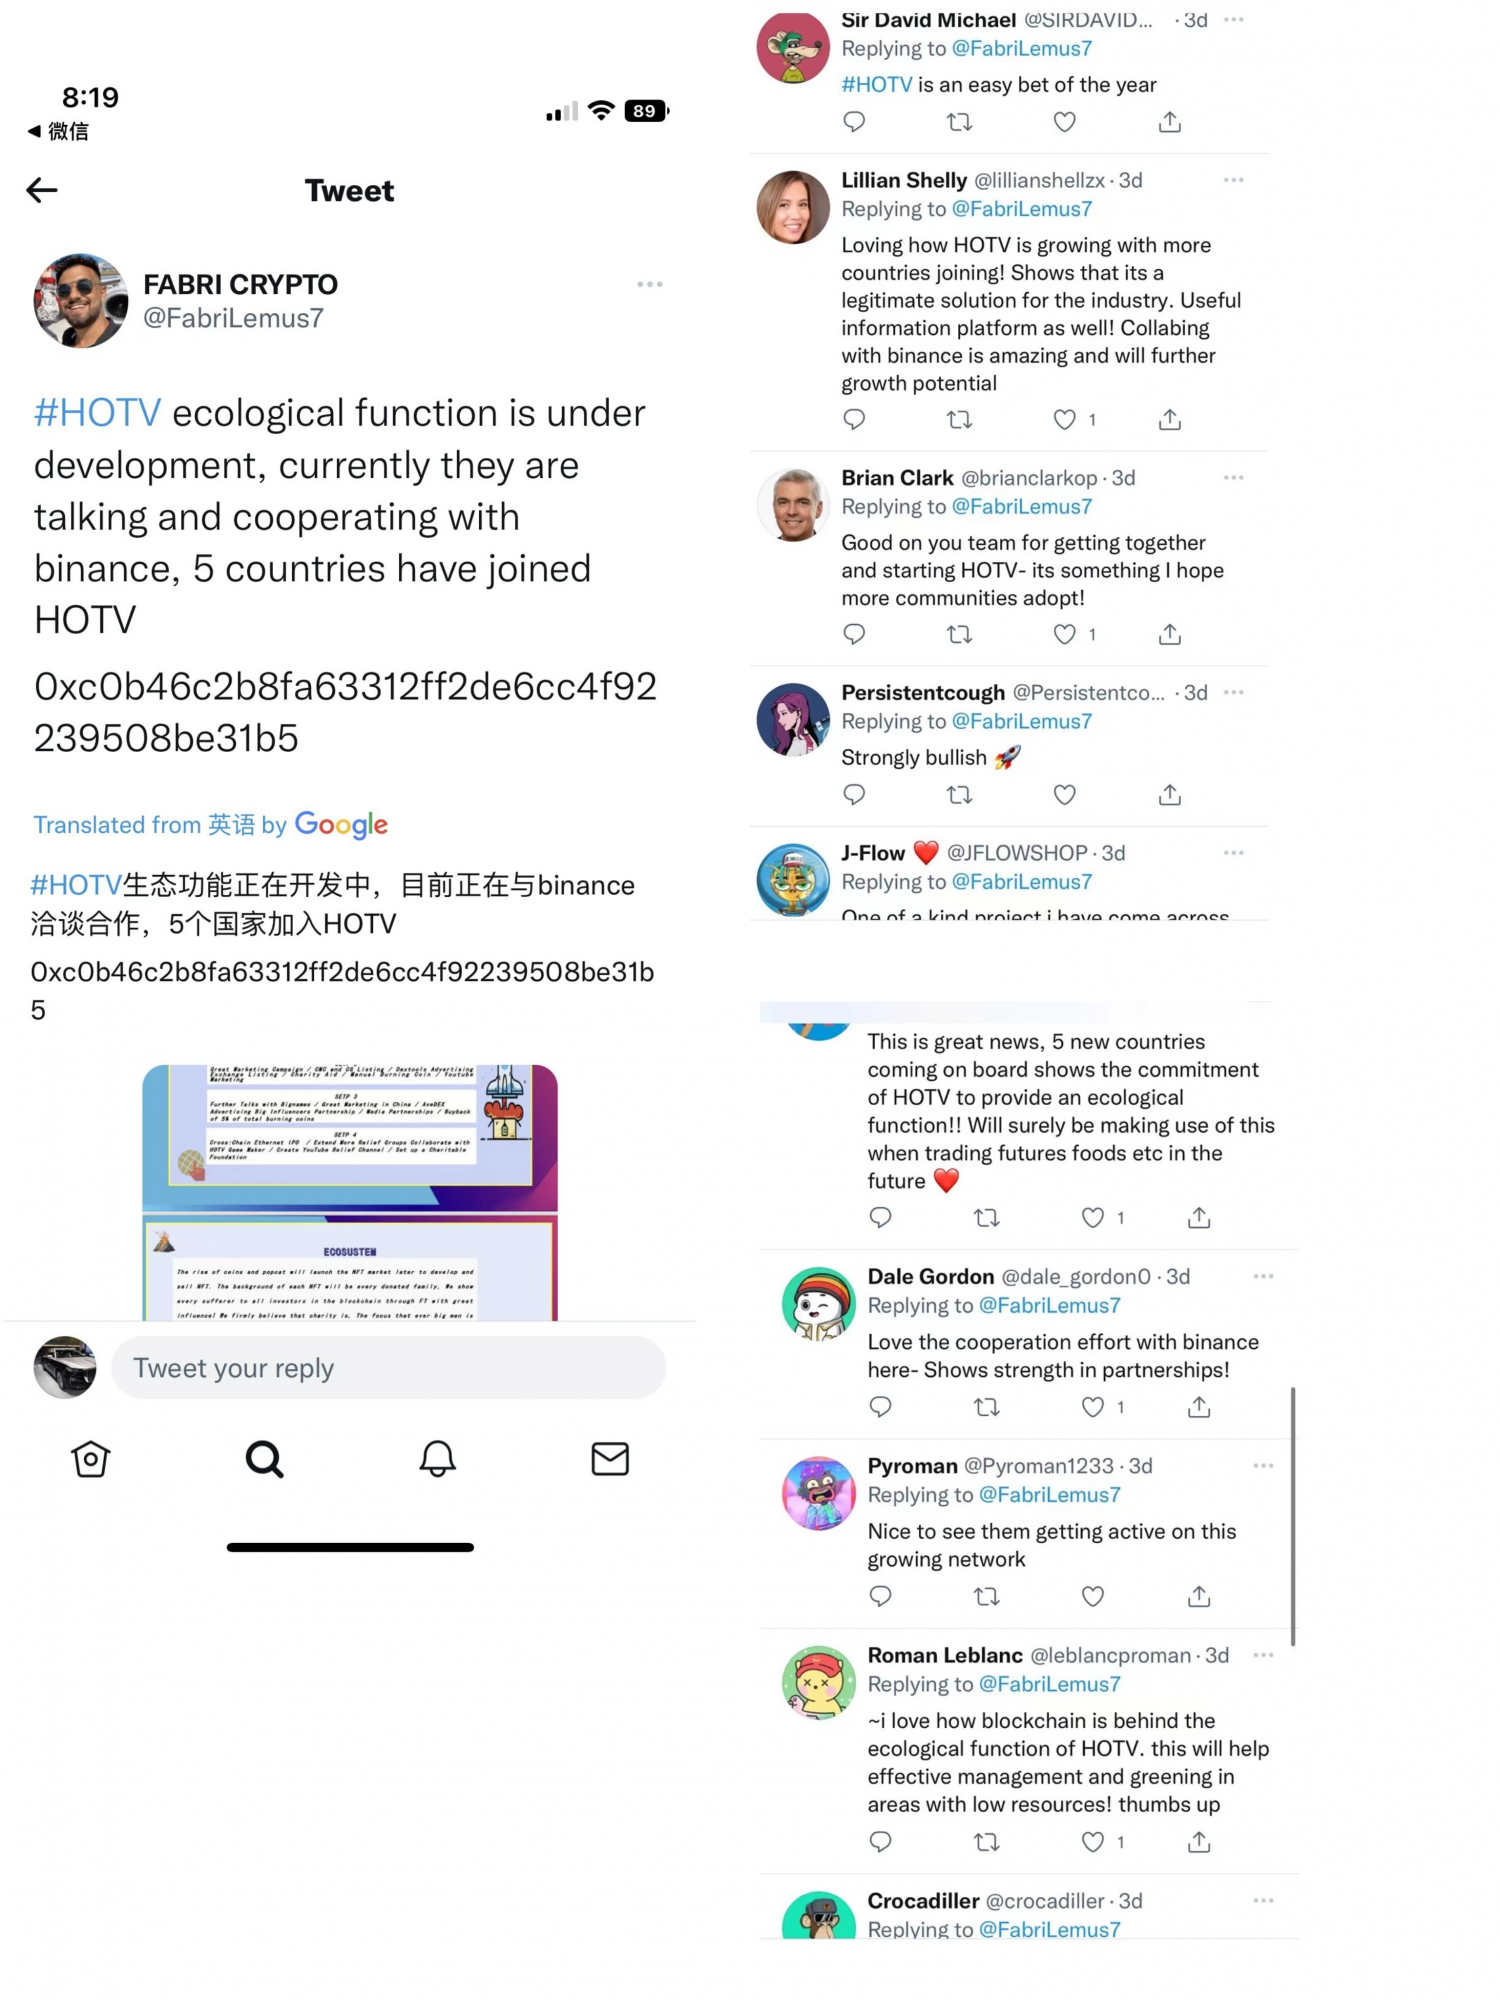Click the #HOTV hashtag in main tweet

[x=97, y=413]
